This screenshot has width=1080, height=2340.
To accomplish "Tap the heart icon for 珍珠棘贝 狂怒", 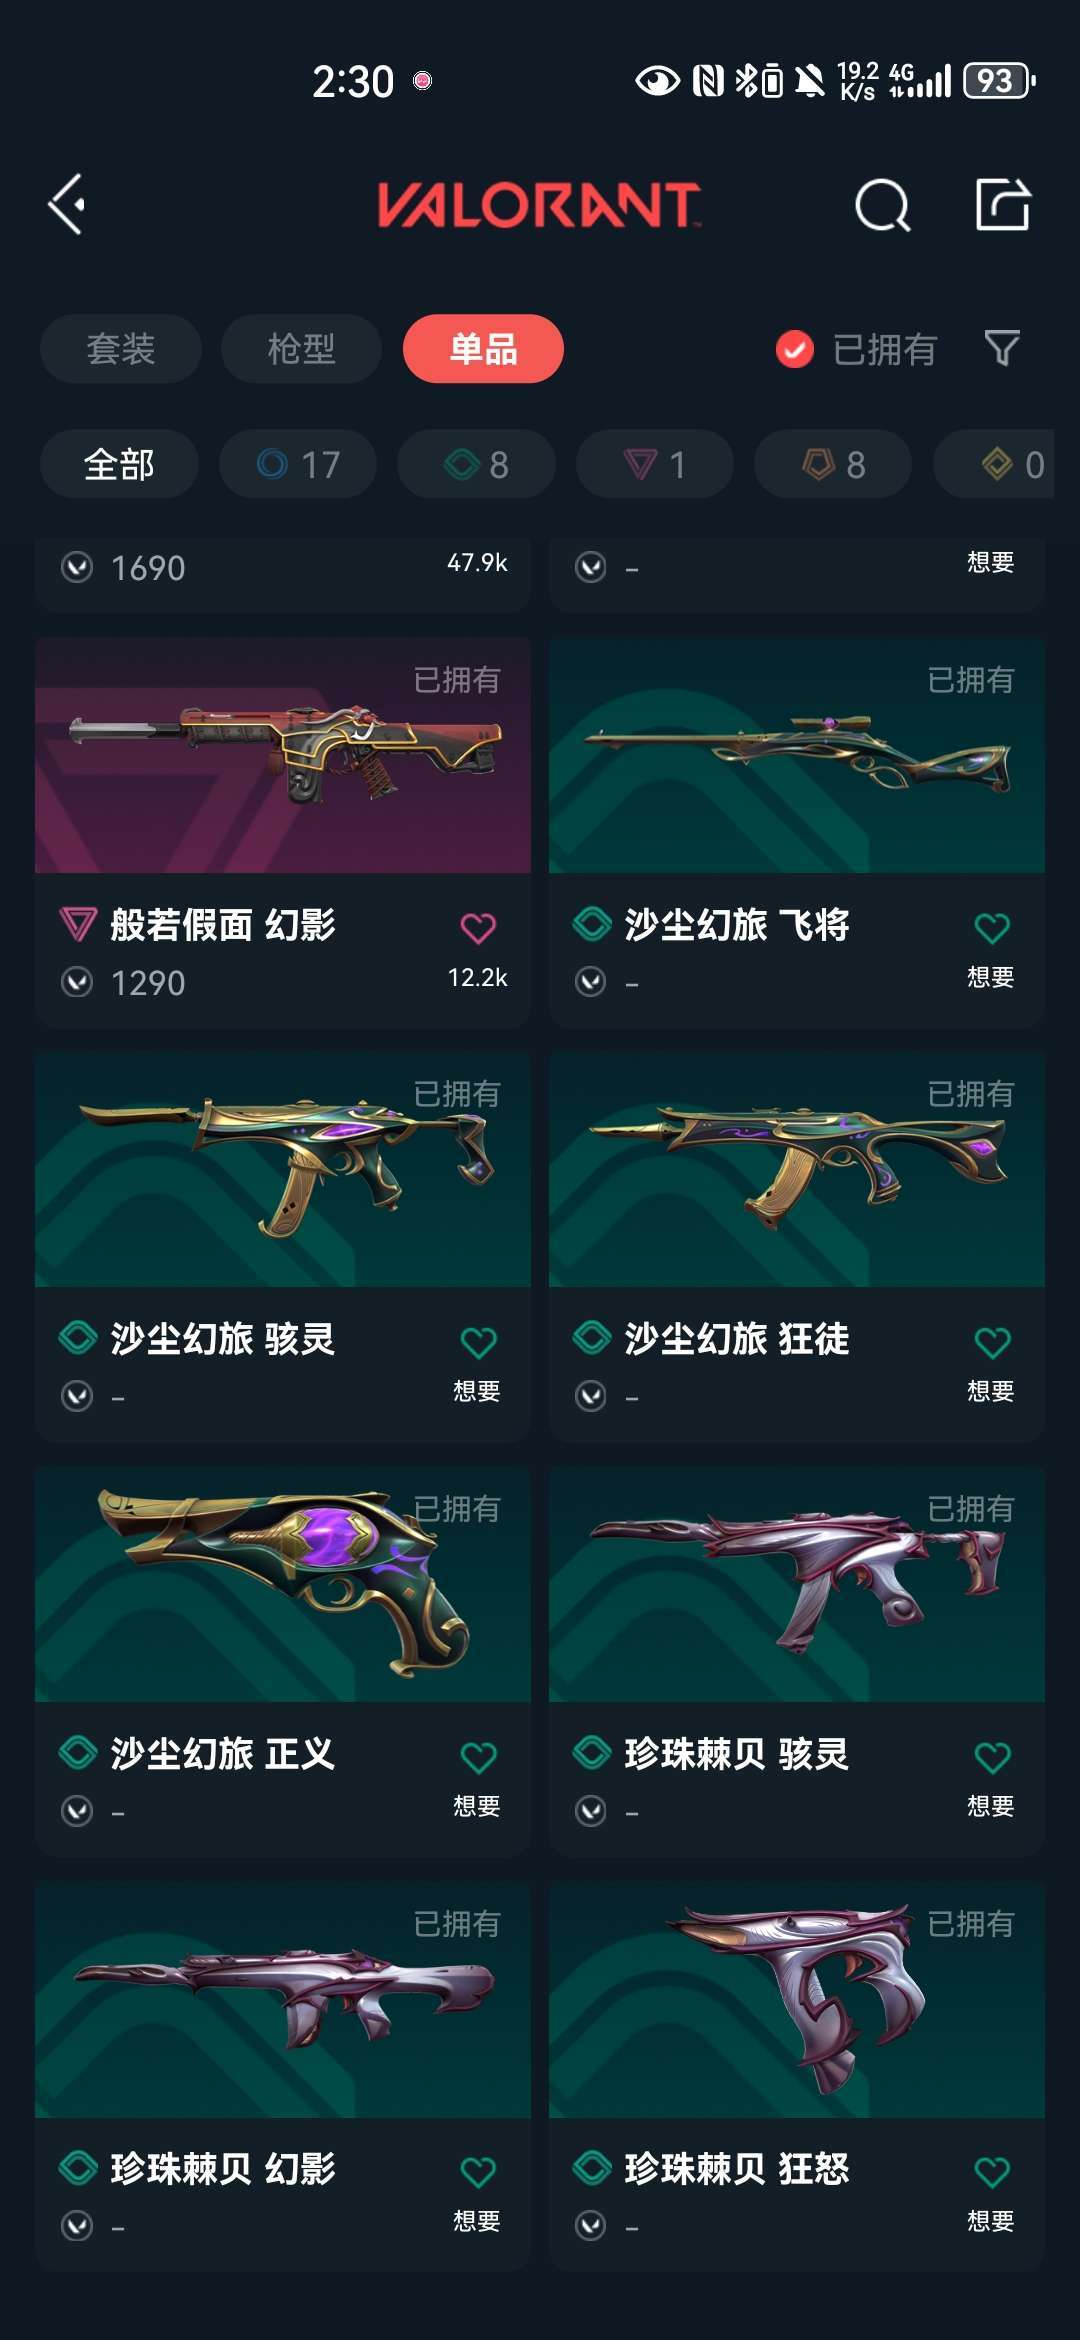I will [992, 2172].
